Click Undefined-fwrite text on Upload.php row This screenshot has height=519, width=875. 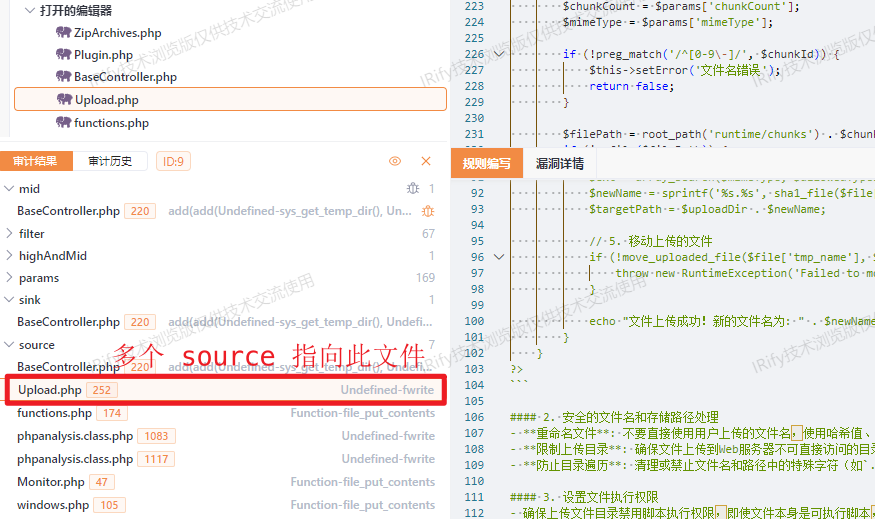point(387,390)
